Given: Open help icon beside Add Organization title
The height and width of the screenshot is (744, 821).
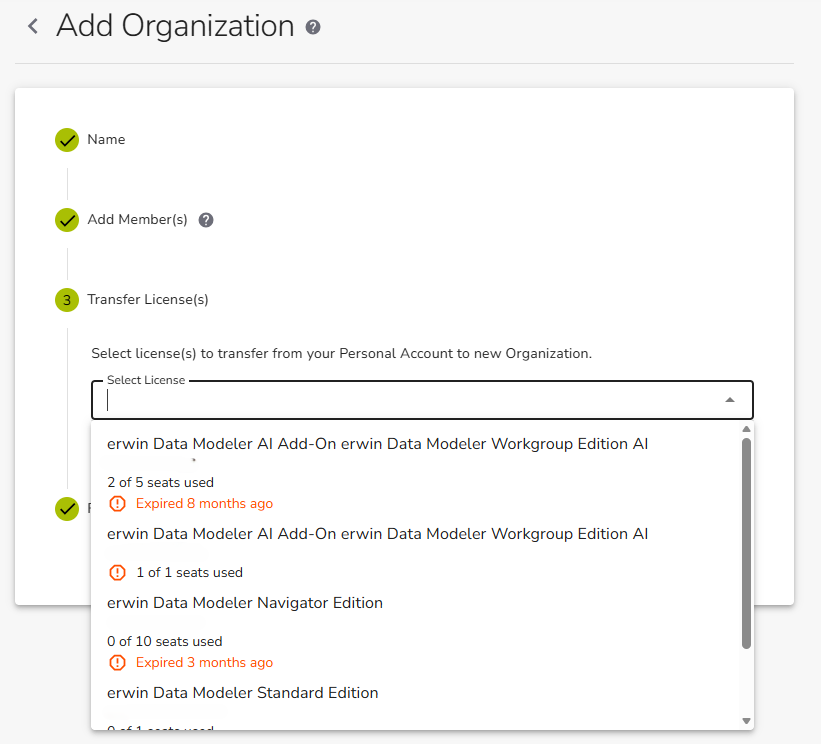Looking at the screenshot, I should point(313,27).
